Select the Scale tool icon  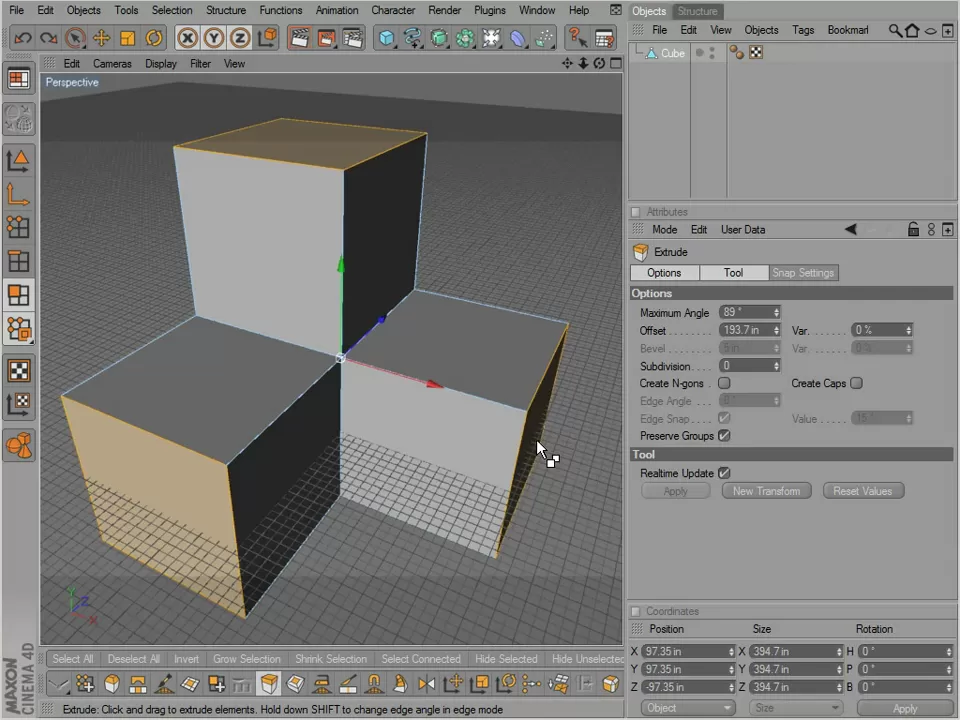click(127, 38)
